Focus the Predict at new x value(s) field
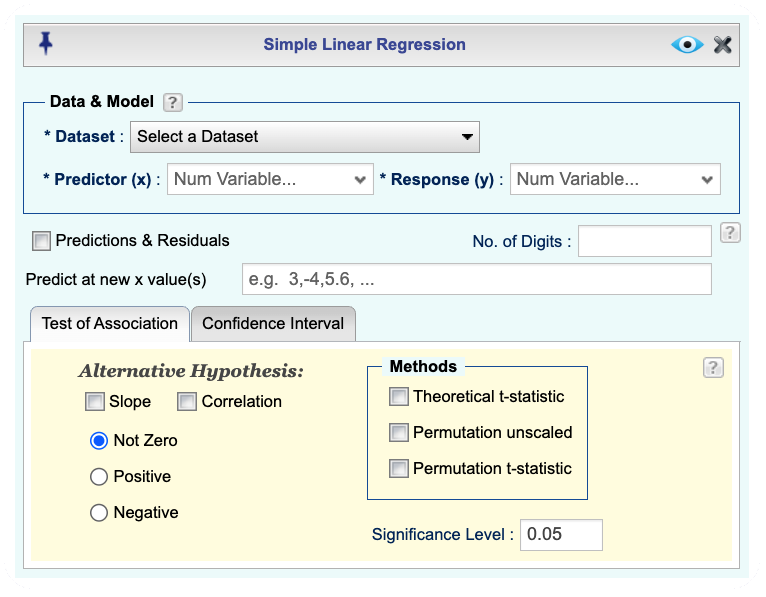 (x=477, y=279)
